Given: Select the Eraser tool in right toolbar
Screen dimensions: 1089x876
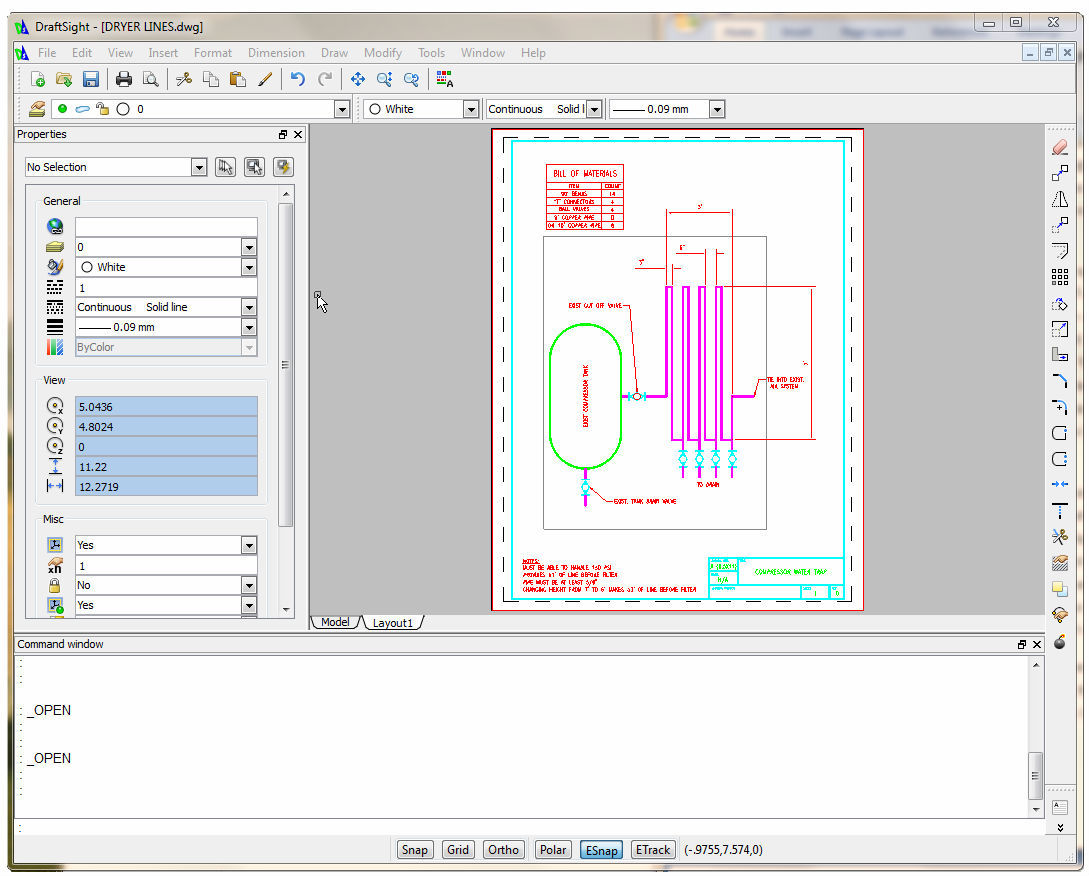Looking at the screenshot, I should [1060, 147].
